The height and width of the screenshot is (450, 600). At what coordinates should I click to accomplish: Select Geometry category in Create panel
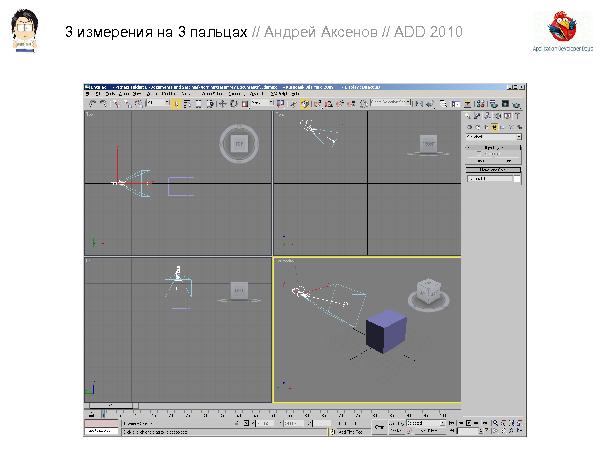469,127
